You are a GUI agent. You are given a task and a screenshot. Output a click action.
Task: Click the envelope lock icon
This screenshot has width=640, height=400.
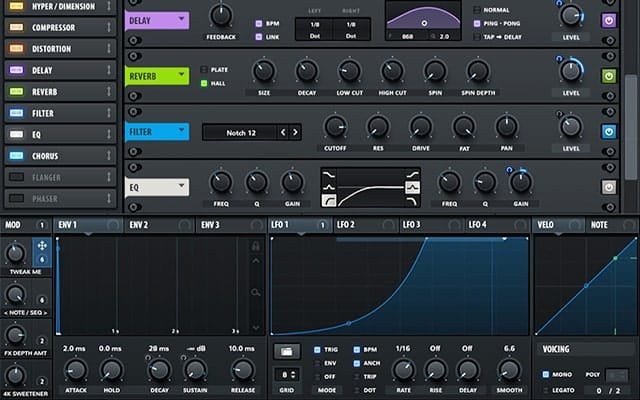[x=256, y=246]
